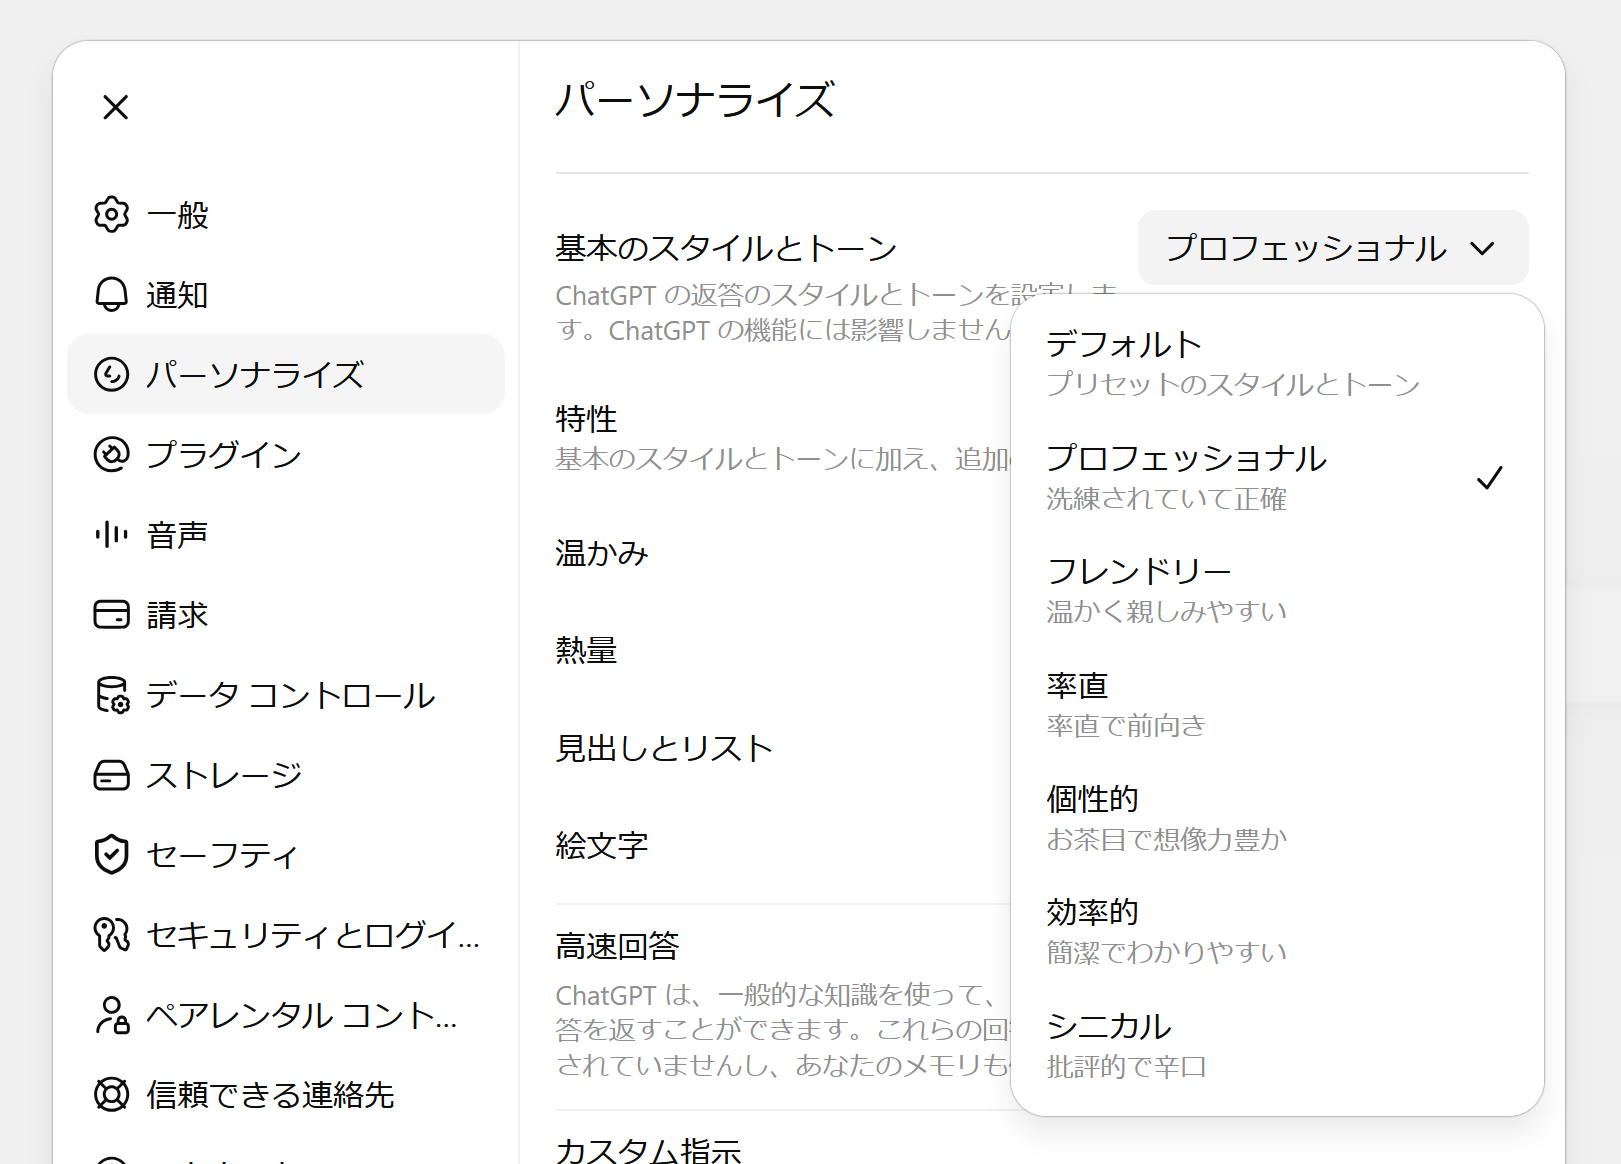Switch to the ストレージ tab
This screenshot has height=1164, width=1621.
point(286,775)
